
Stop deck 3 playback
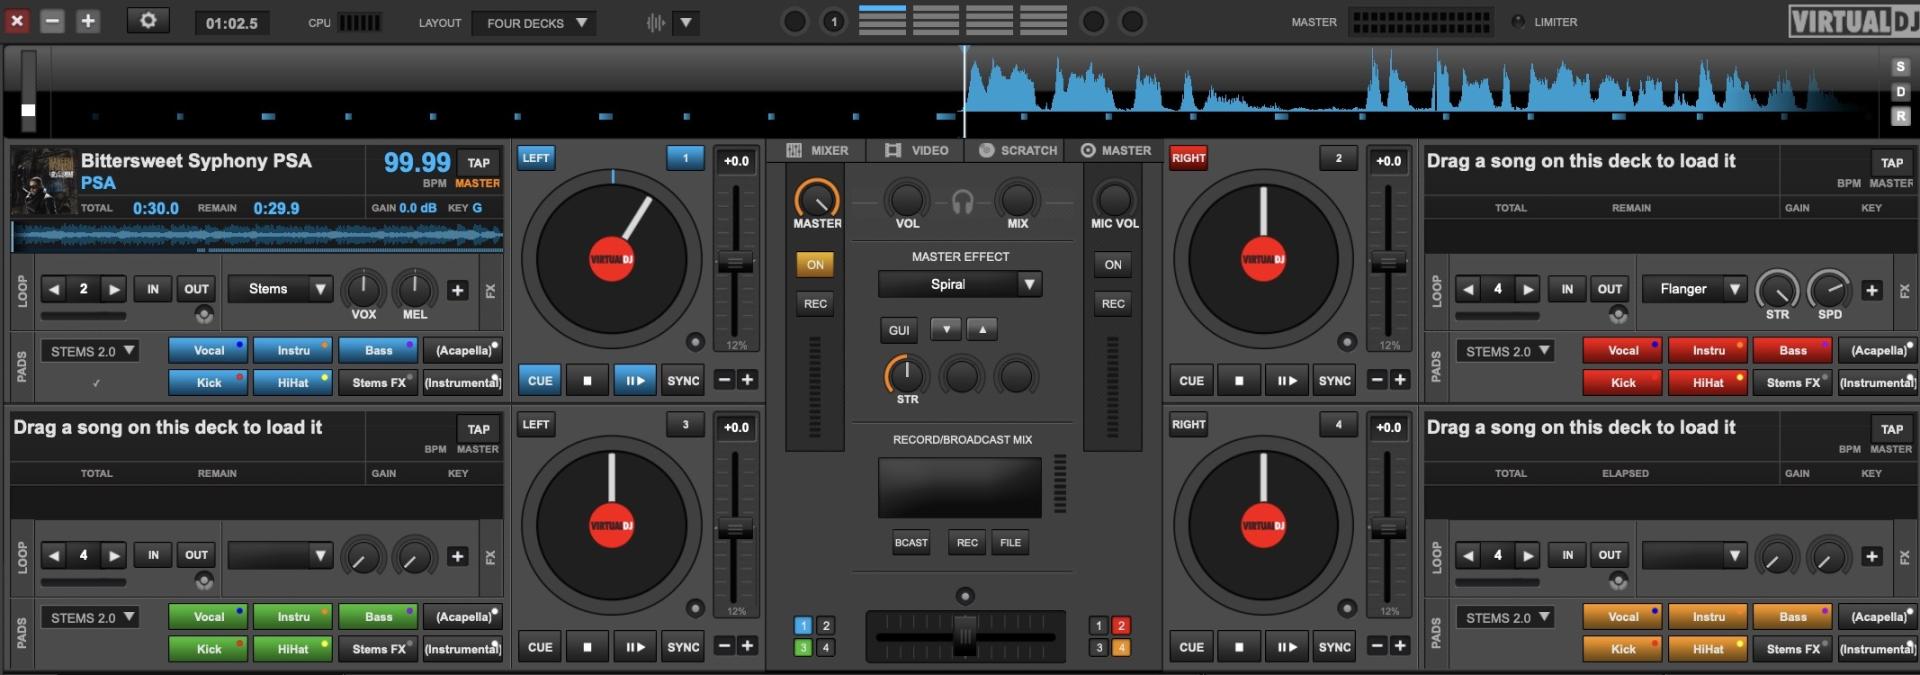point(588,647)
